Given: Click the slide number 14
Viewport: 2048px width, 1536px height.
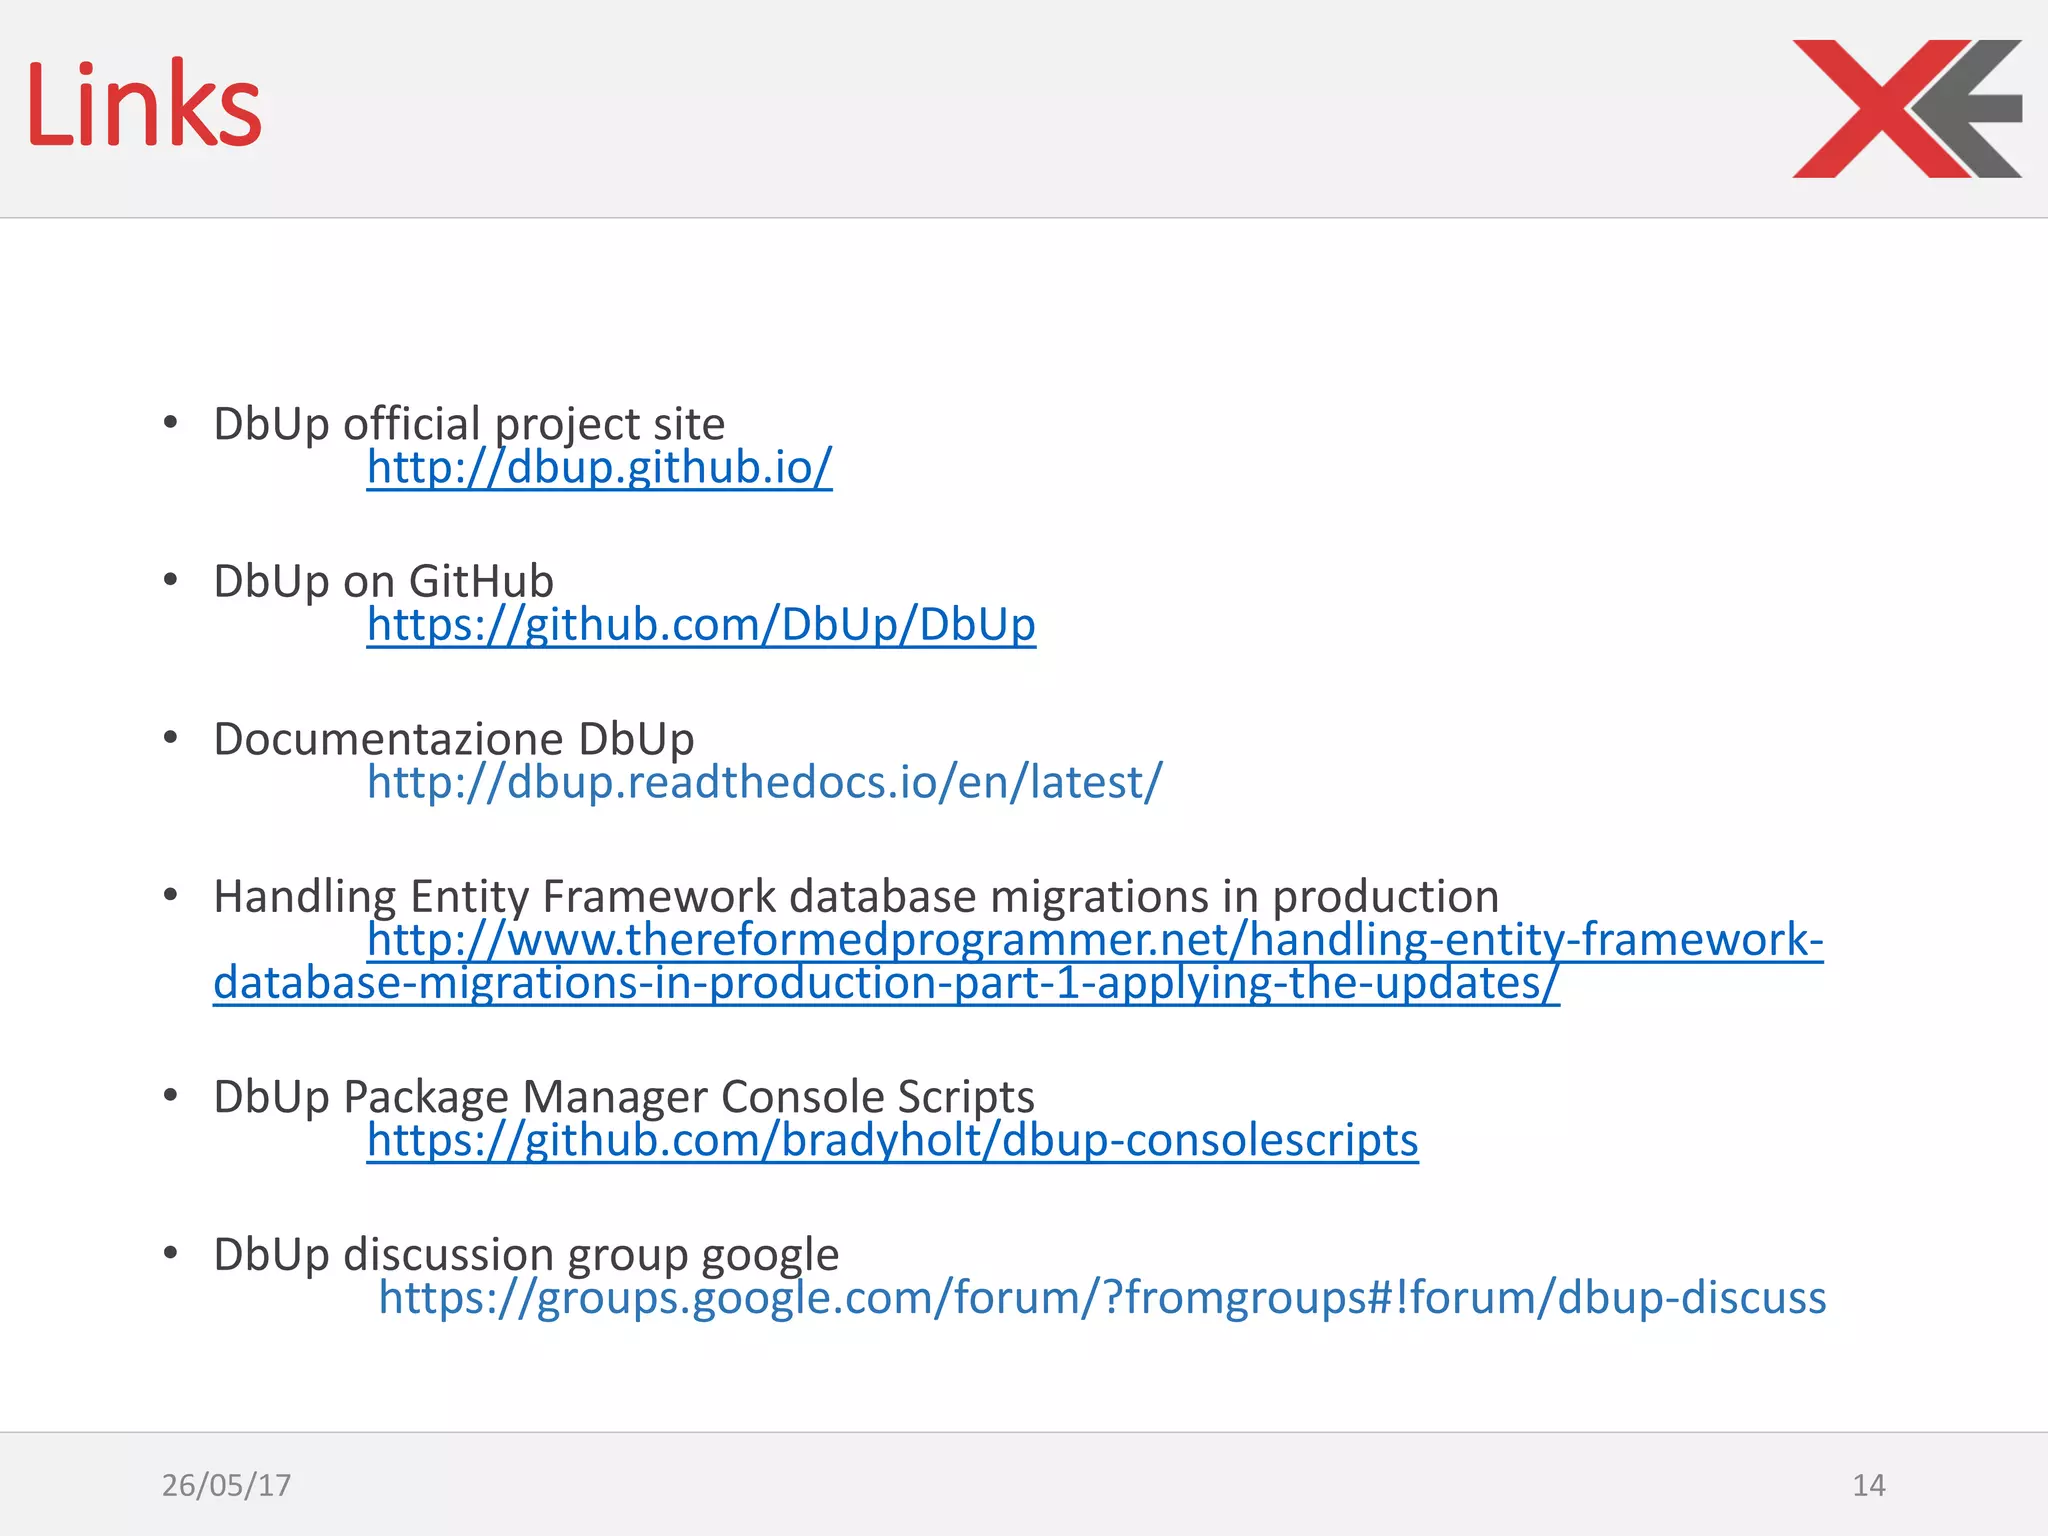Looking at the screenshot, I should pyautogui.click(x=1868, y=1485).
